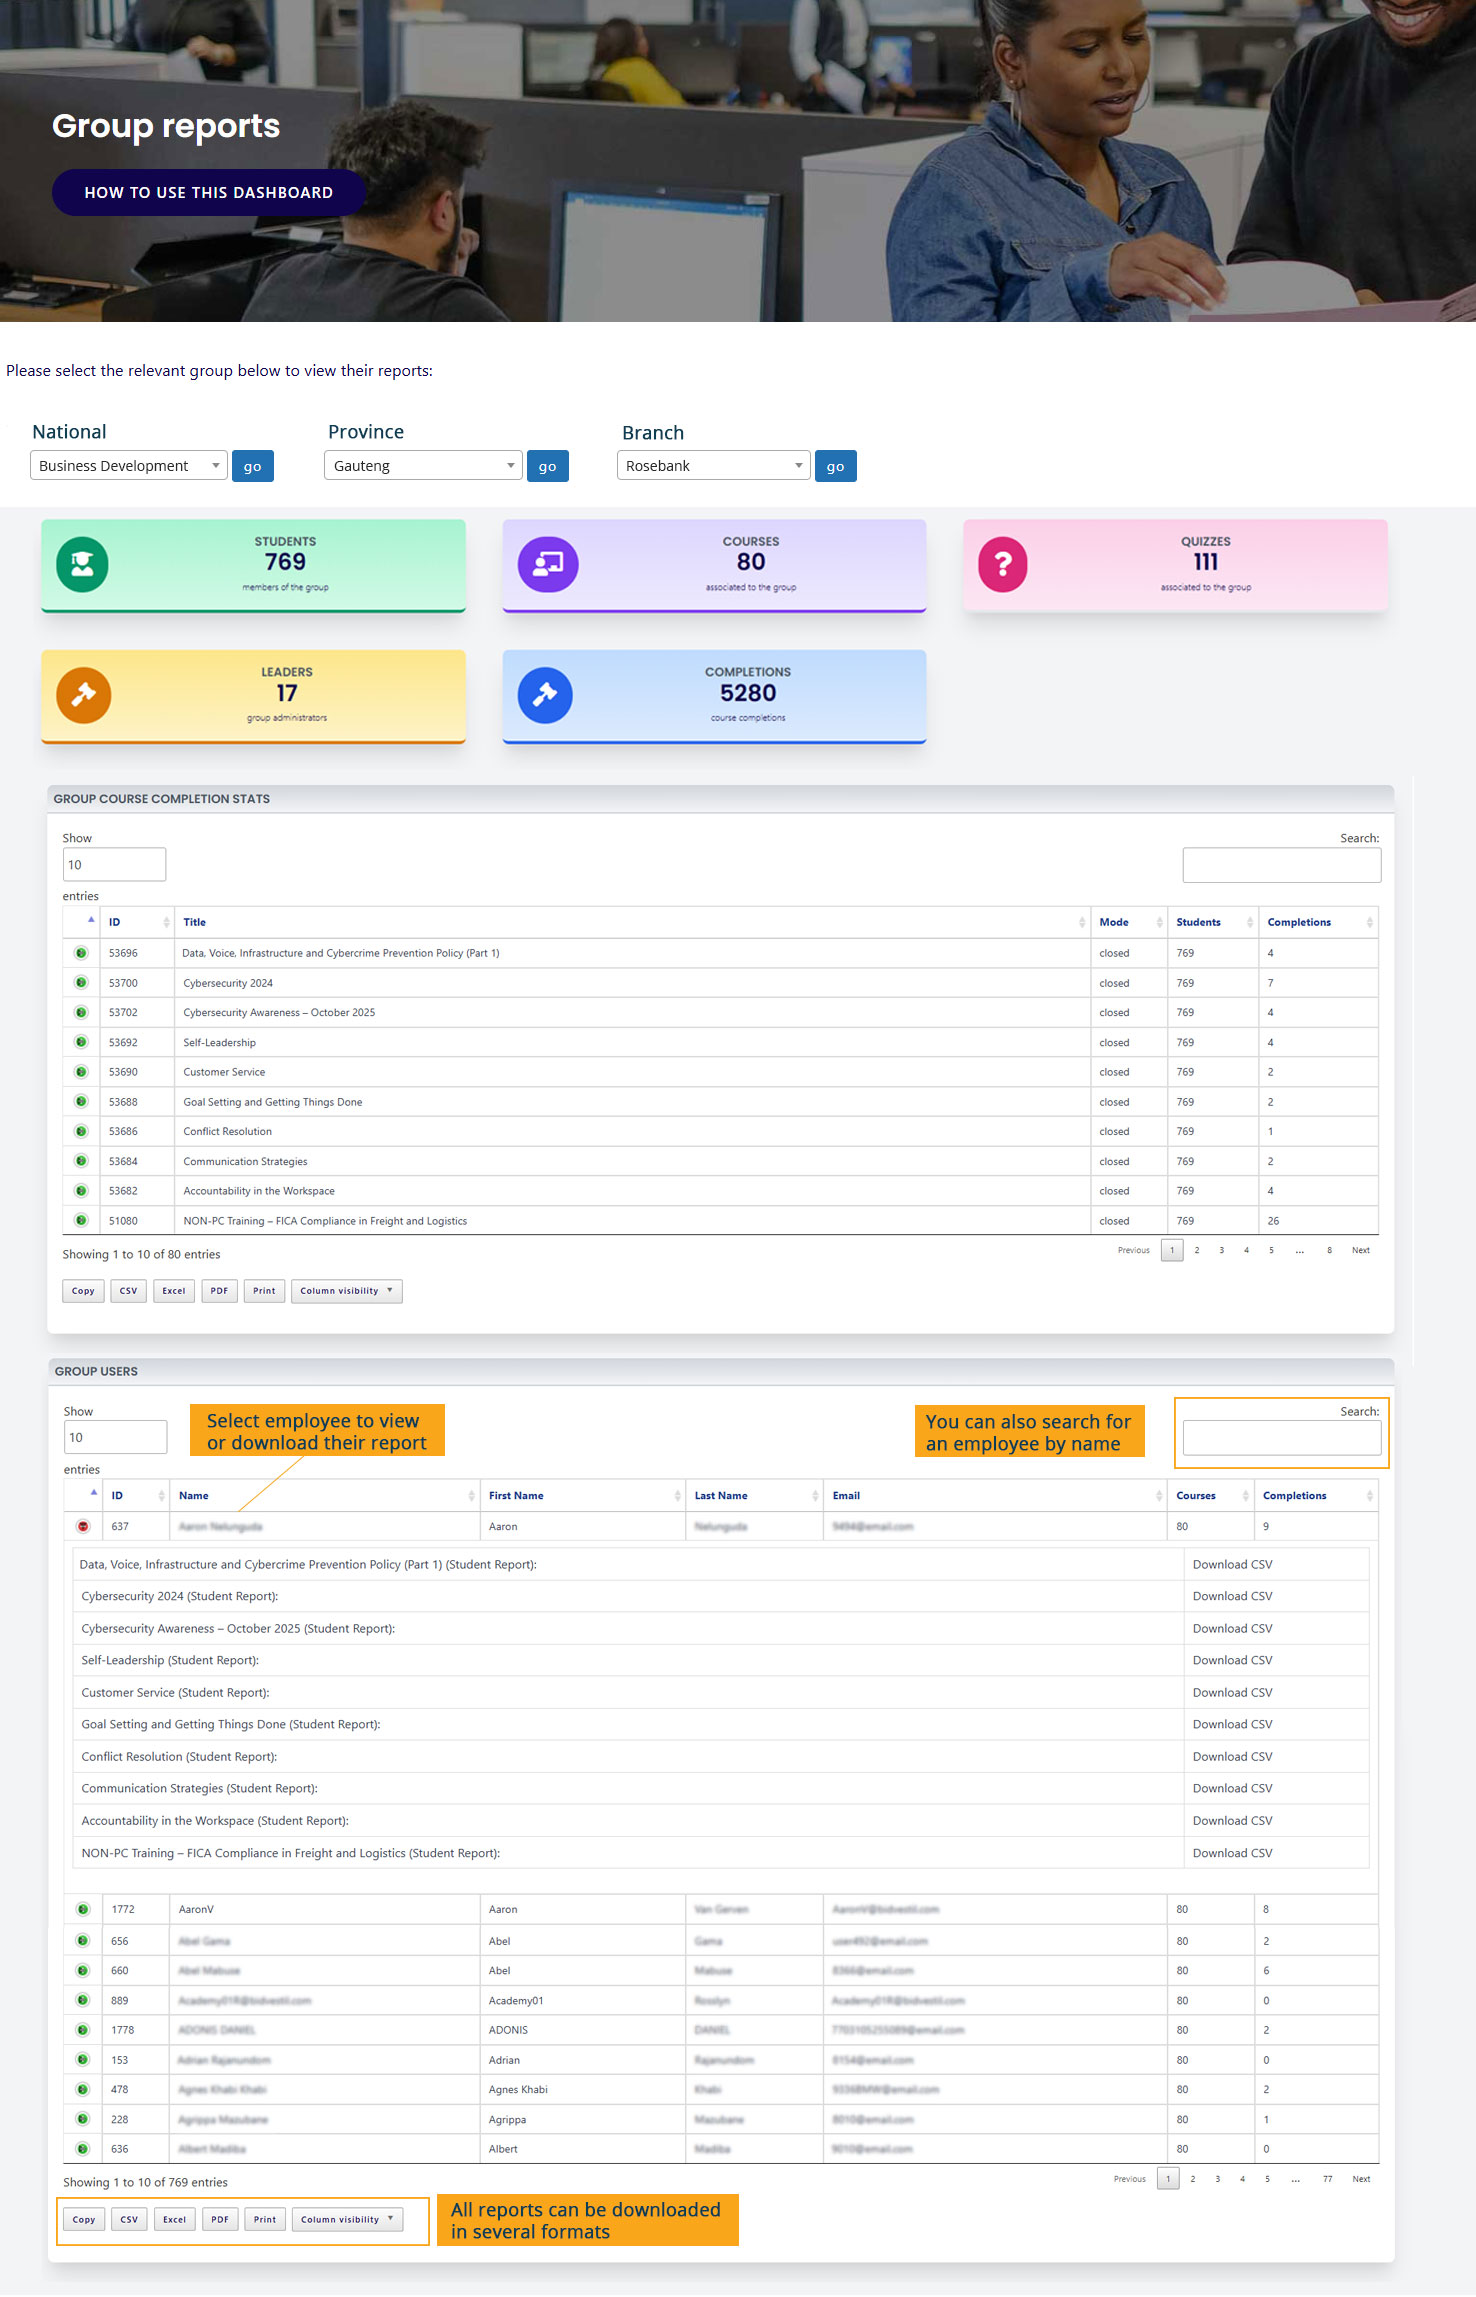Screen dimensions: 1476x2297
Task: Click the pink Quizzes question mark icon
Action: pos(1003,564)
